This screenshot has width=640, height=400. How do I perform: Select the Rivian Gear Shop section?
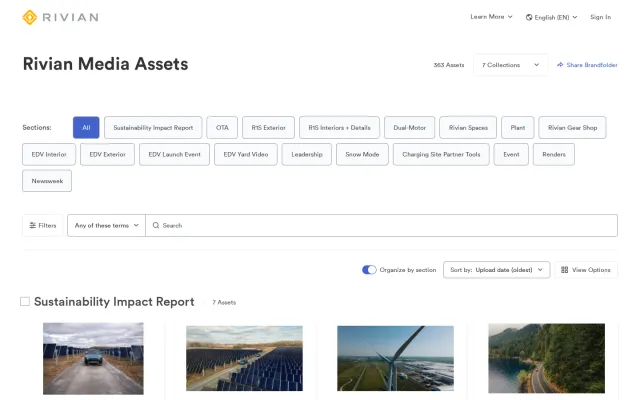(572, 127)
